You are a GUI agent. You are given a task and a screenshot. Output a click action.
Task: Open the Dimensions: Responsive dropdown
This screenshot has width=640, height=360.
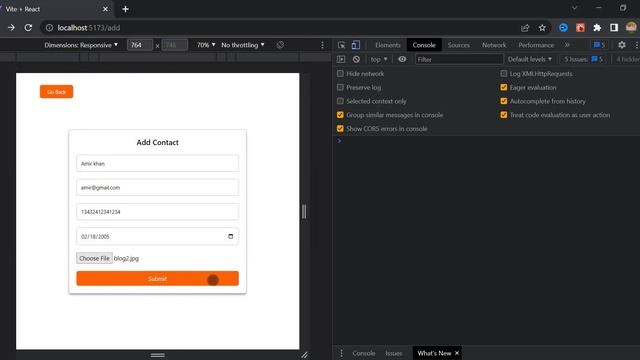pyautogui.click(x=81, y=45)
